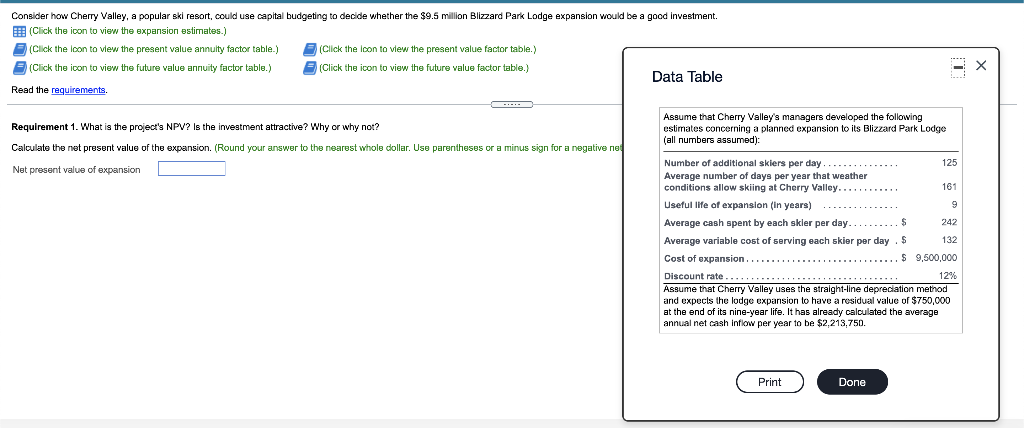Screen dimensions: 1024x428
Task: Click 'Cost of expansion' label
Action: pos(704,258)
